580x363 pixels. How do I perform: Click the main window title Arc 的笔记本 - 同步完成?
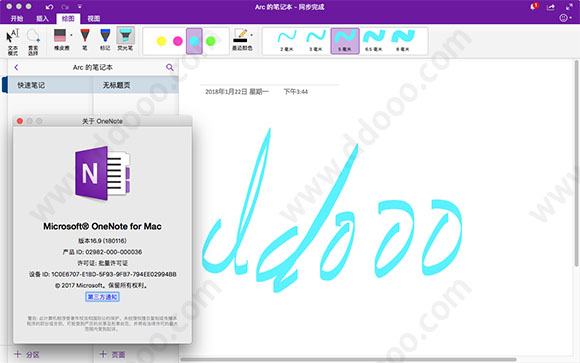click(290, 7)
